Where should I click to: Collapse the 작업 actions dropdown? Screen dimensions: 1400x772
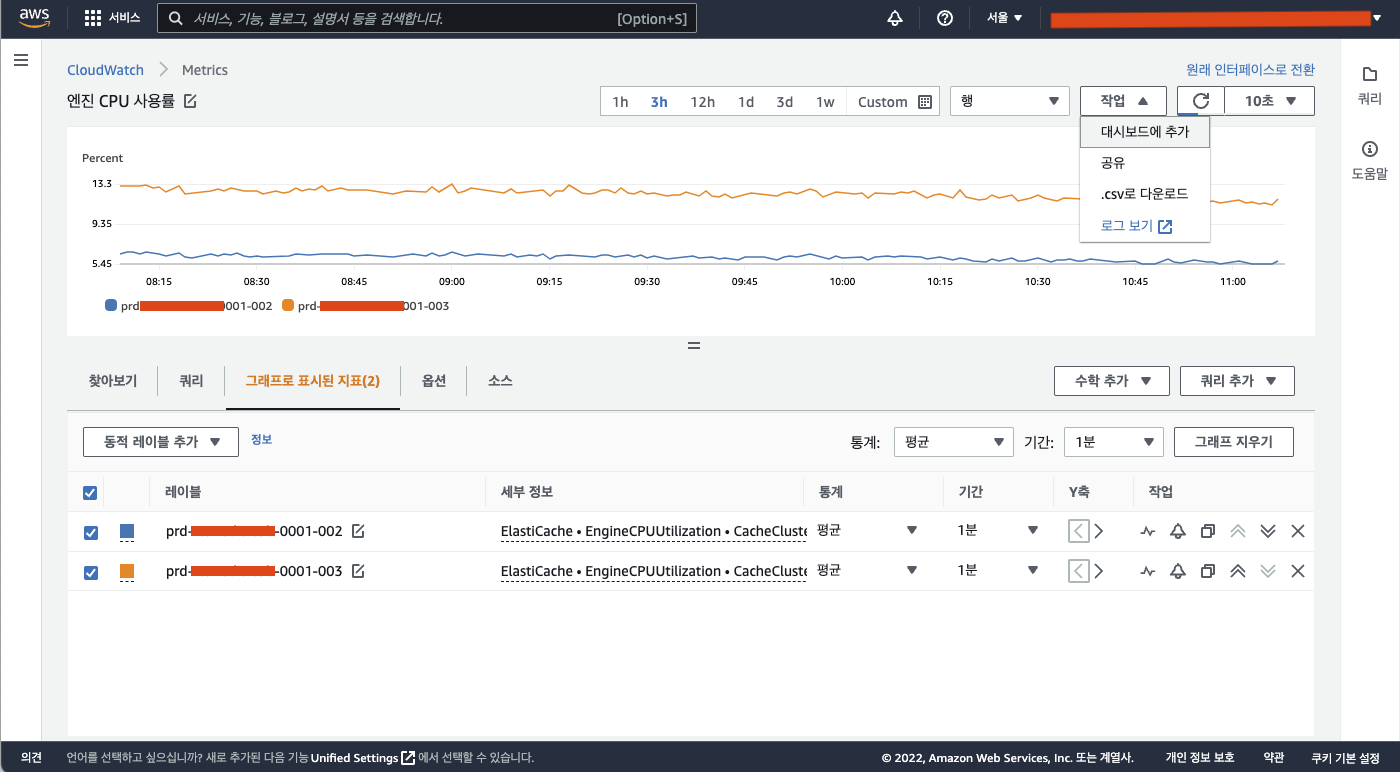tap(1123, 101)
